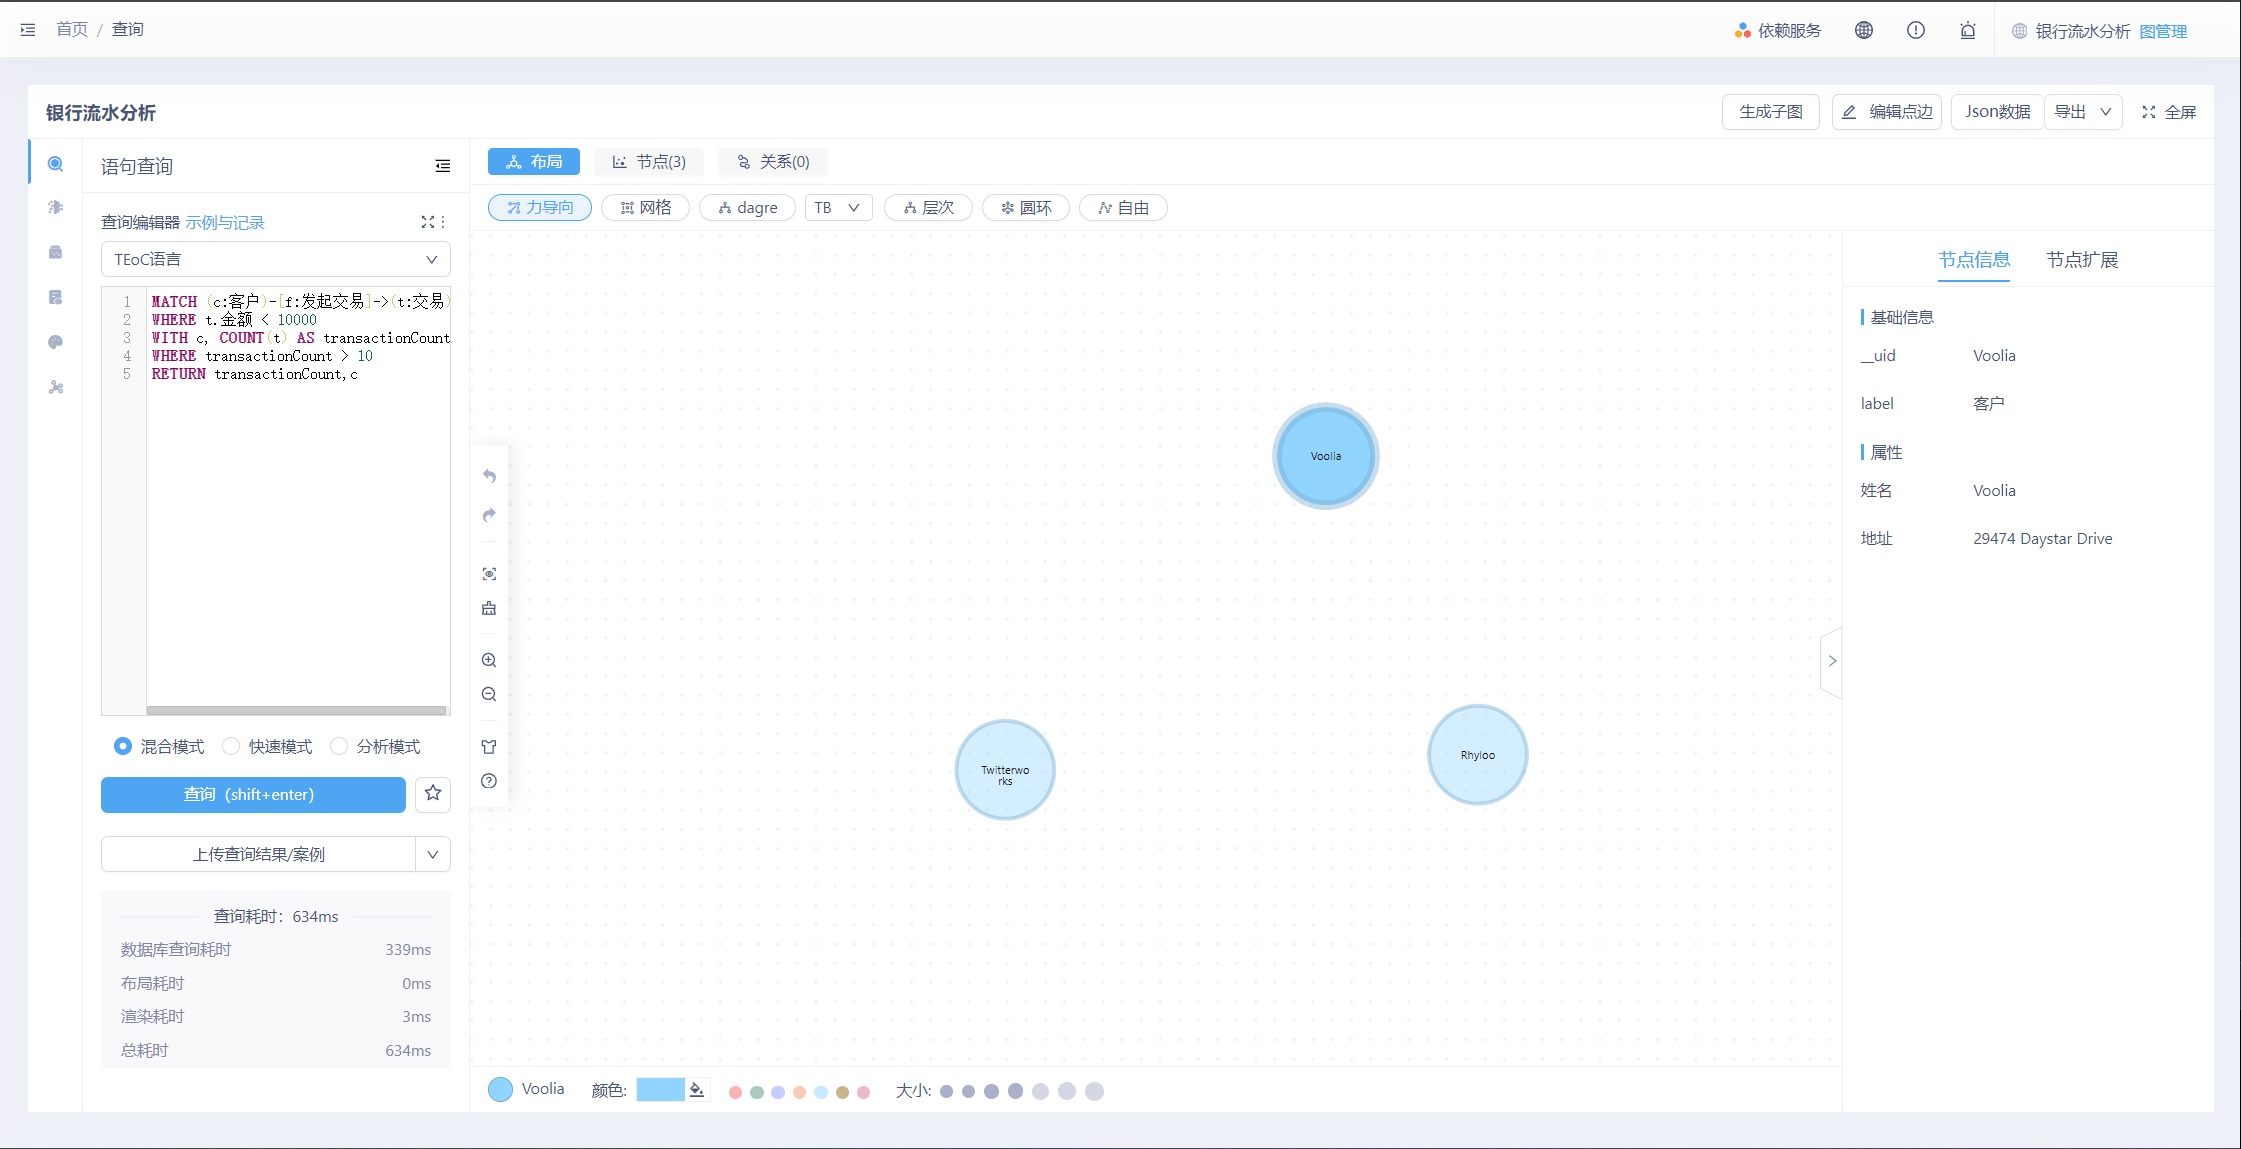The image size is (2241, 1149).
Task: Click the star favorite query icon
Action: (x=433, y=794)
